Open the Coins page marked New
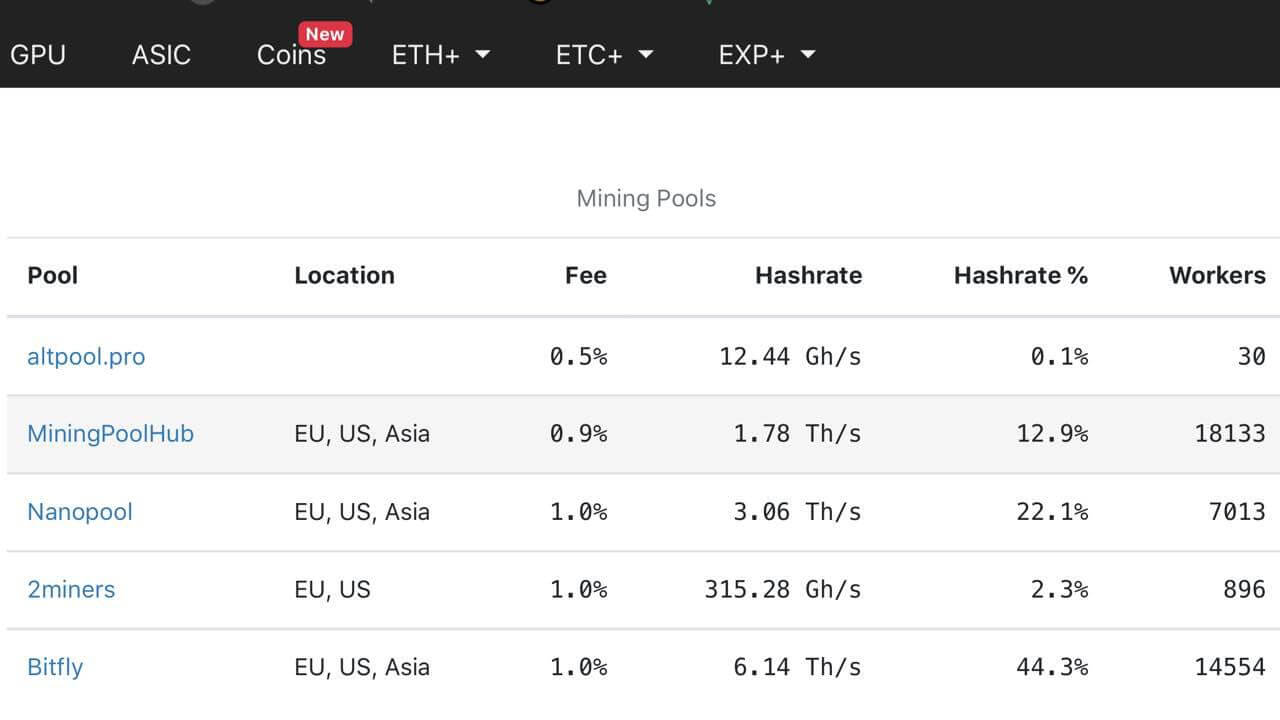Screen dimensions: 1280x720 290,55
